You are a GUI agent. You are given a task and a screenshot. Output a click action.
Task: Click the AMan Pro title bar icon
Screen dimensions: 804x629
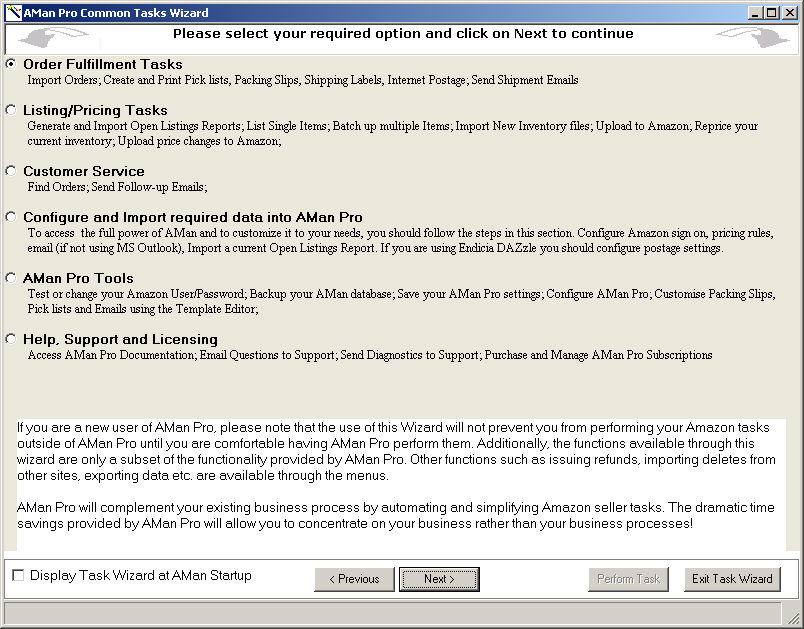(13, 13)
